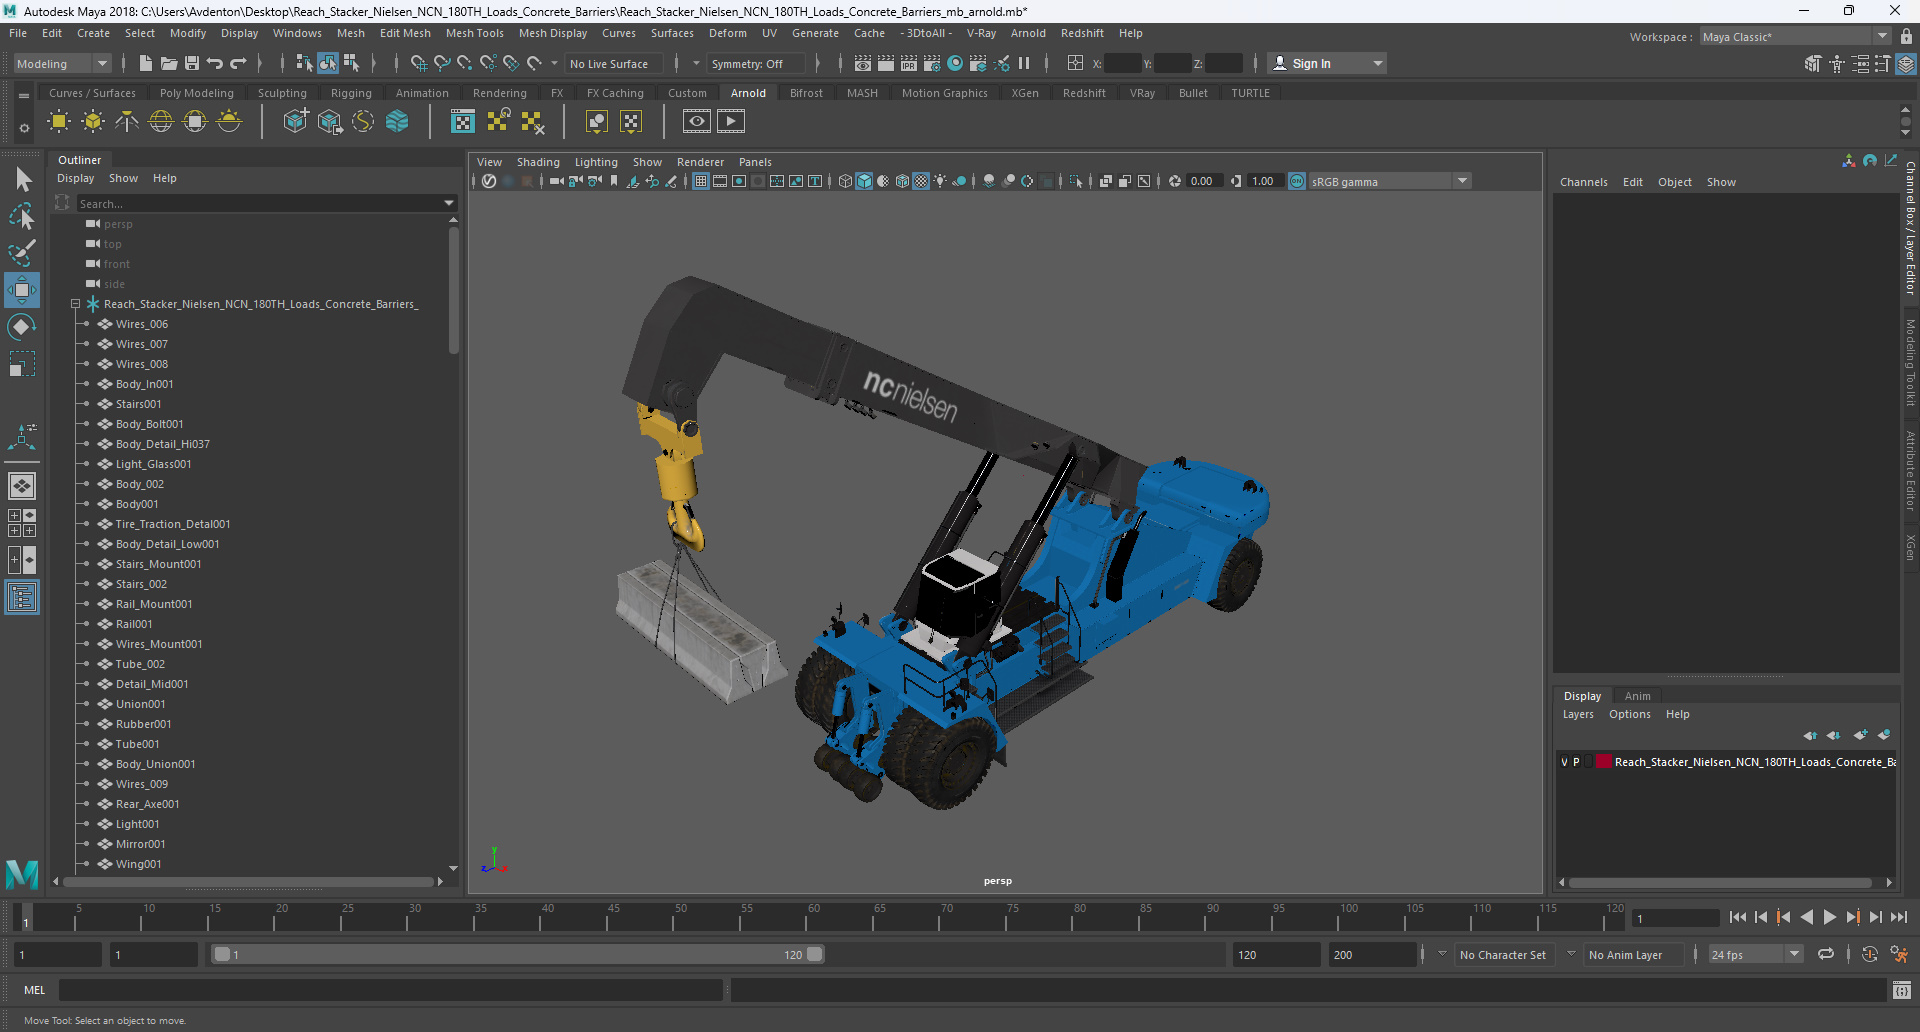
Task: Click frame 60 on the time slider
Action: tap(812, 917)
